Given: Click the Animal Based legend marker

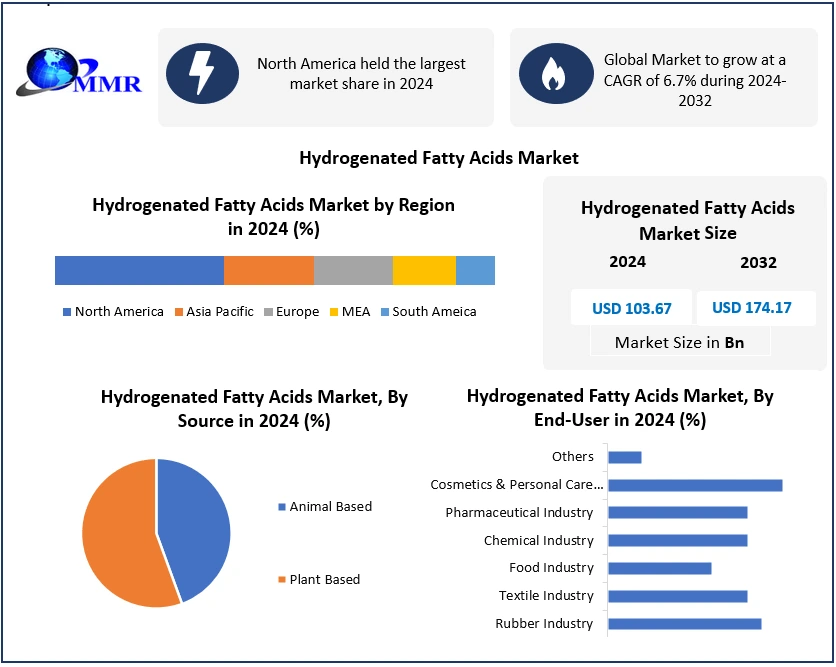Looking at the screenshot, I should pos(281,507).
